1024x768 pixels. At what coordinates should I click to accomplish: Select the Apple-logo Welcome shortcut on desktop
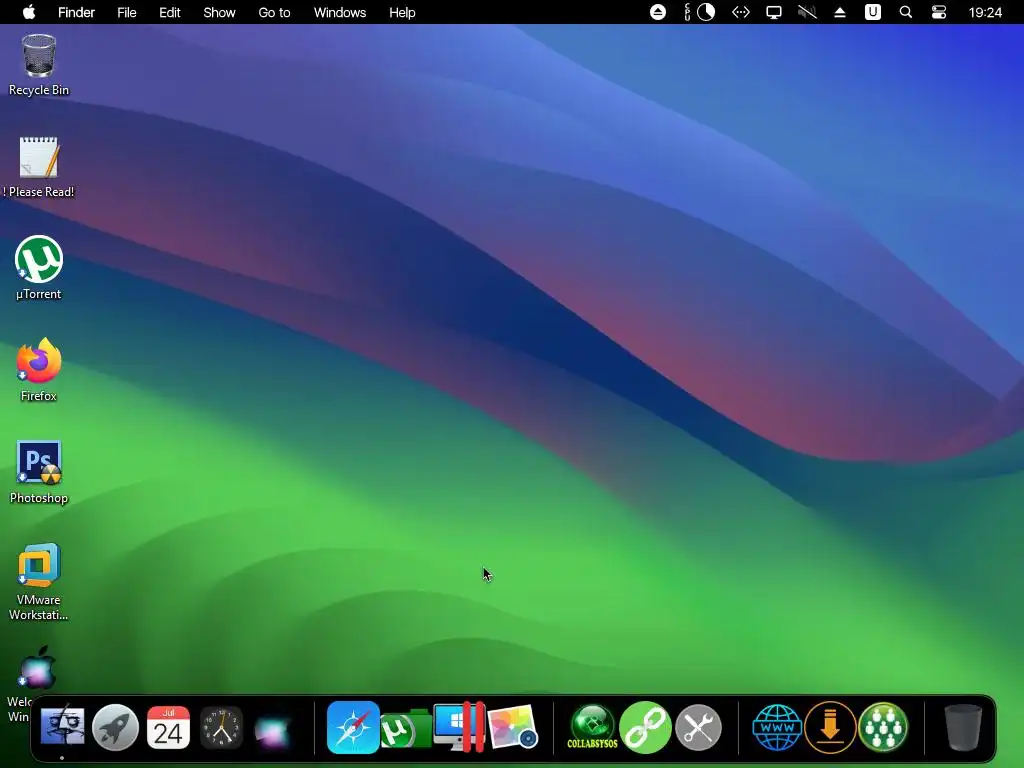(37, 668)
